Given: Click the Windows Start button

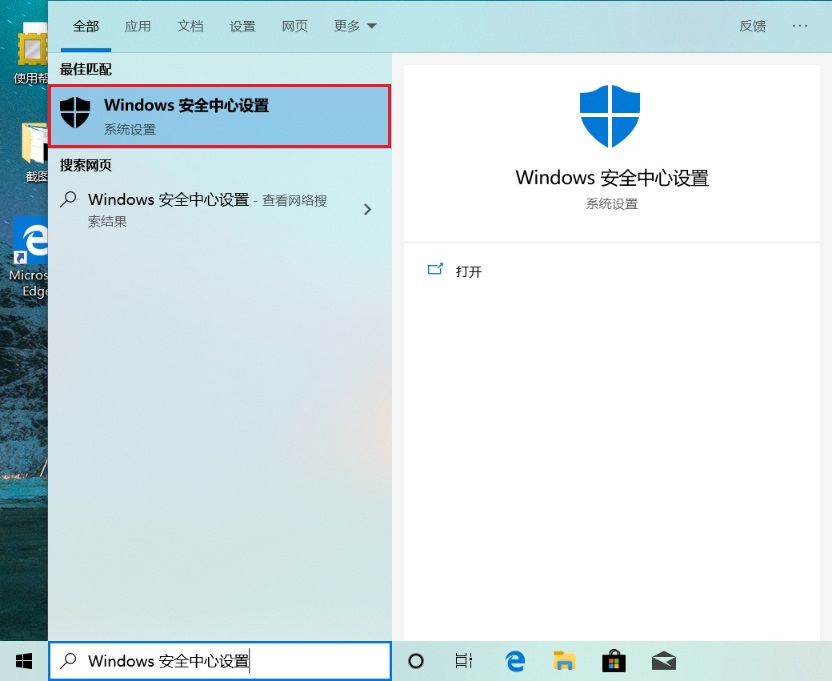Looking at the screenshot, I should coord(24,660).
